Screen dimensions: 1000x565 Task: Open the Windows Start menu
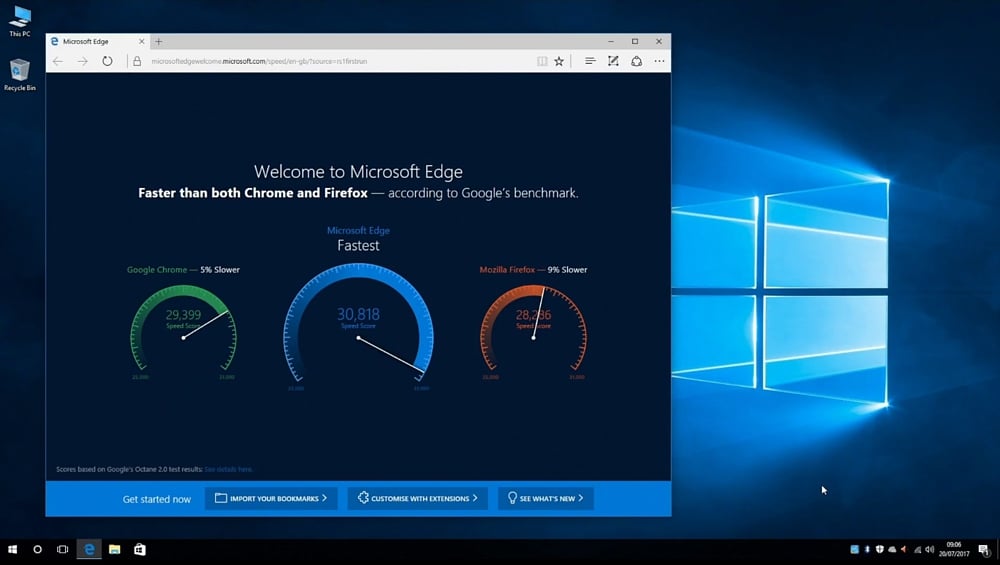coord(13,549)
